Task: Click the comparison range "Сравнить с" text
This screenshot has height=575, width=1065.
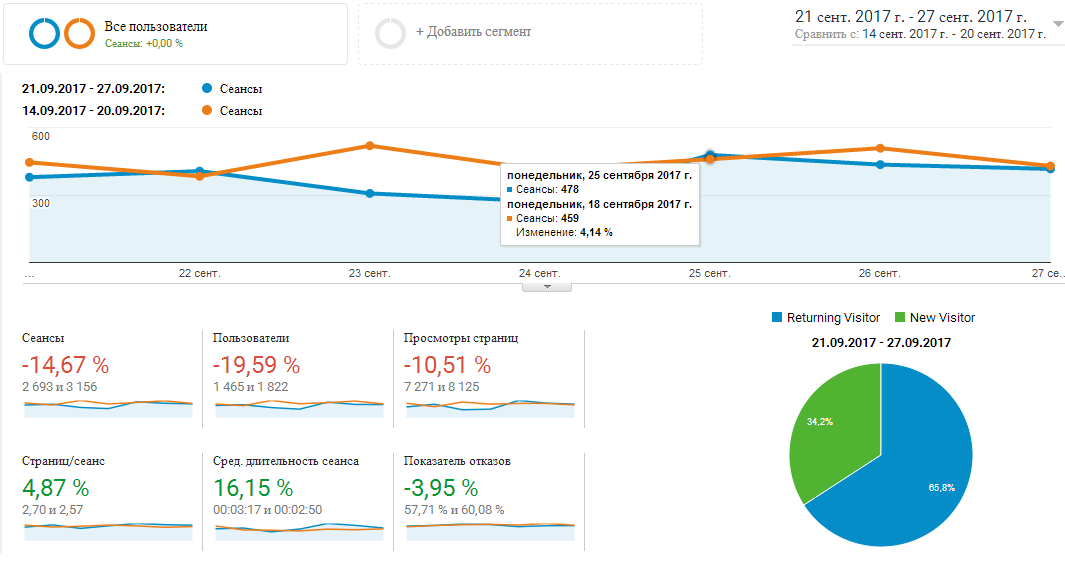Action: coord(920,34)
